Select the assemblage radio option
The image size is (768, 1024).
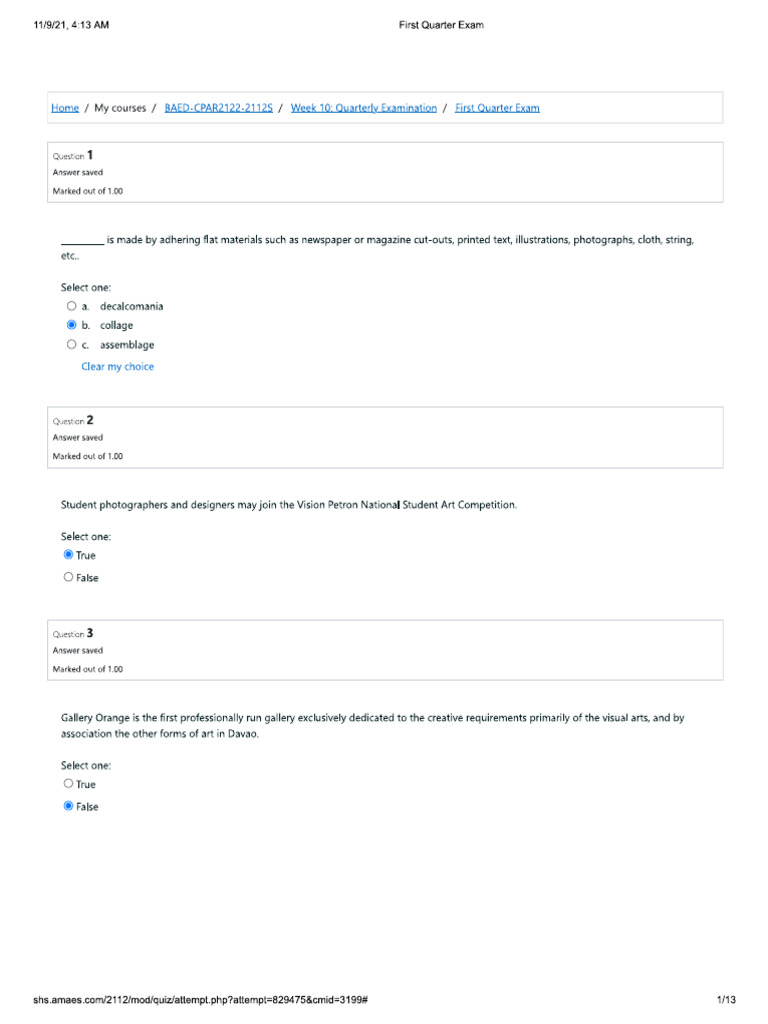coord(71,345)
